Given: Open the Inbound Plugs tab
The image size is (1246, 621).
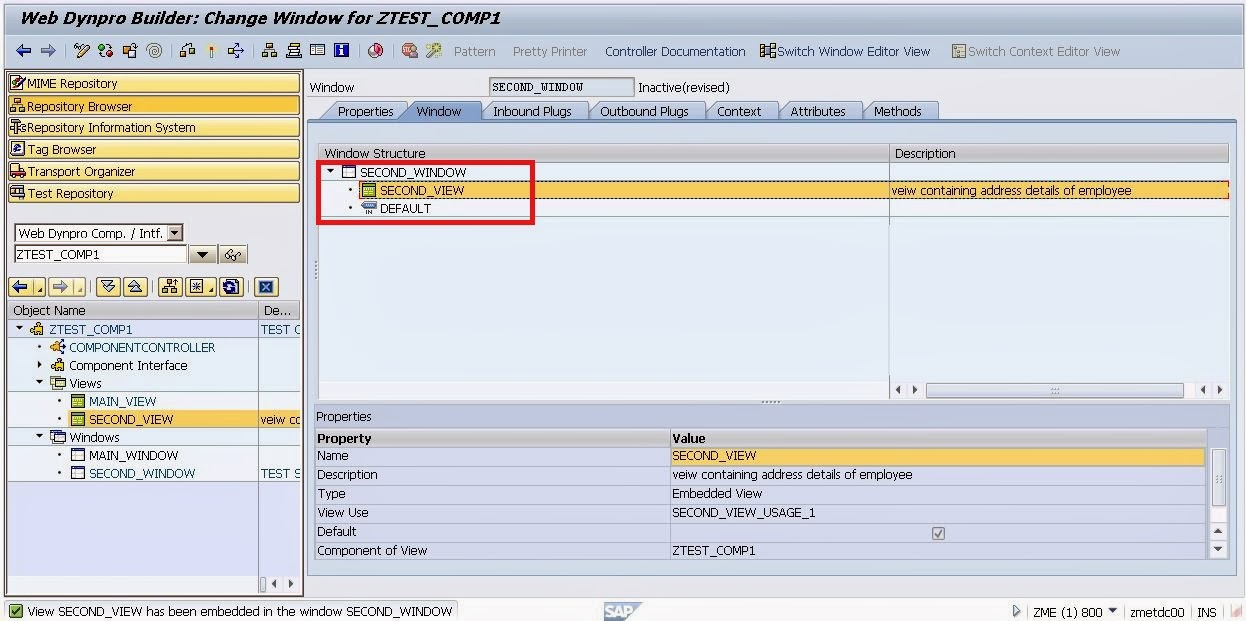Looking at the screenshot, I should coord(532,111).
